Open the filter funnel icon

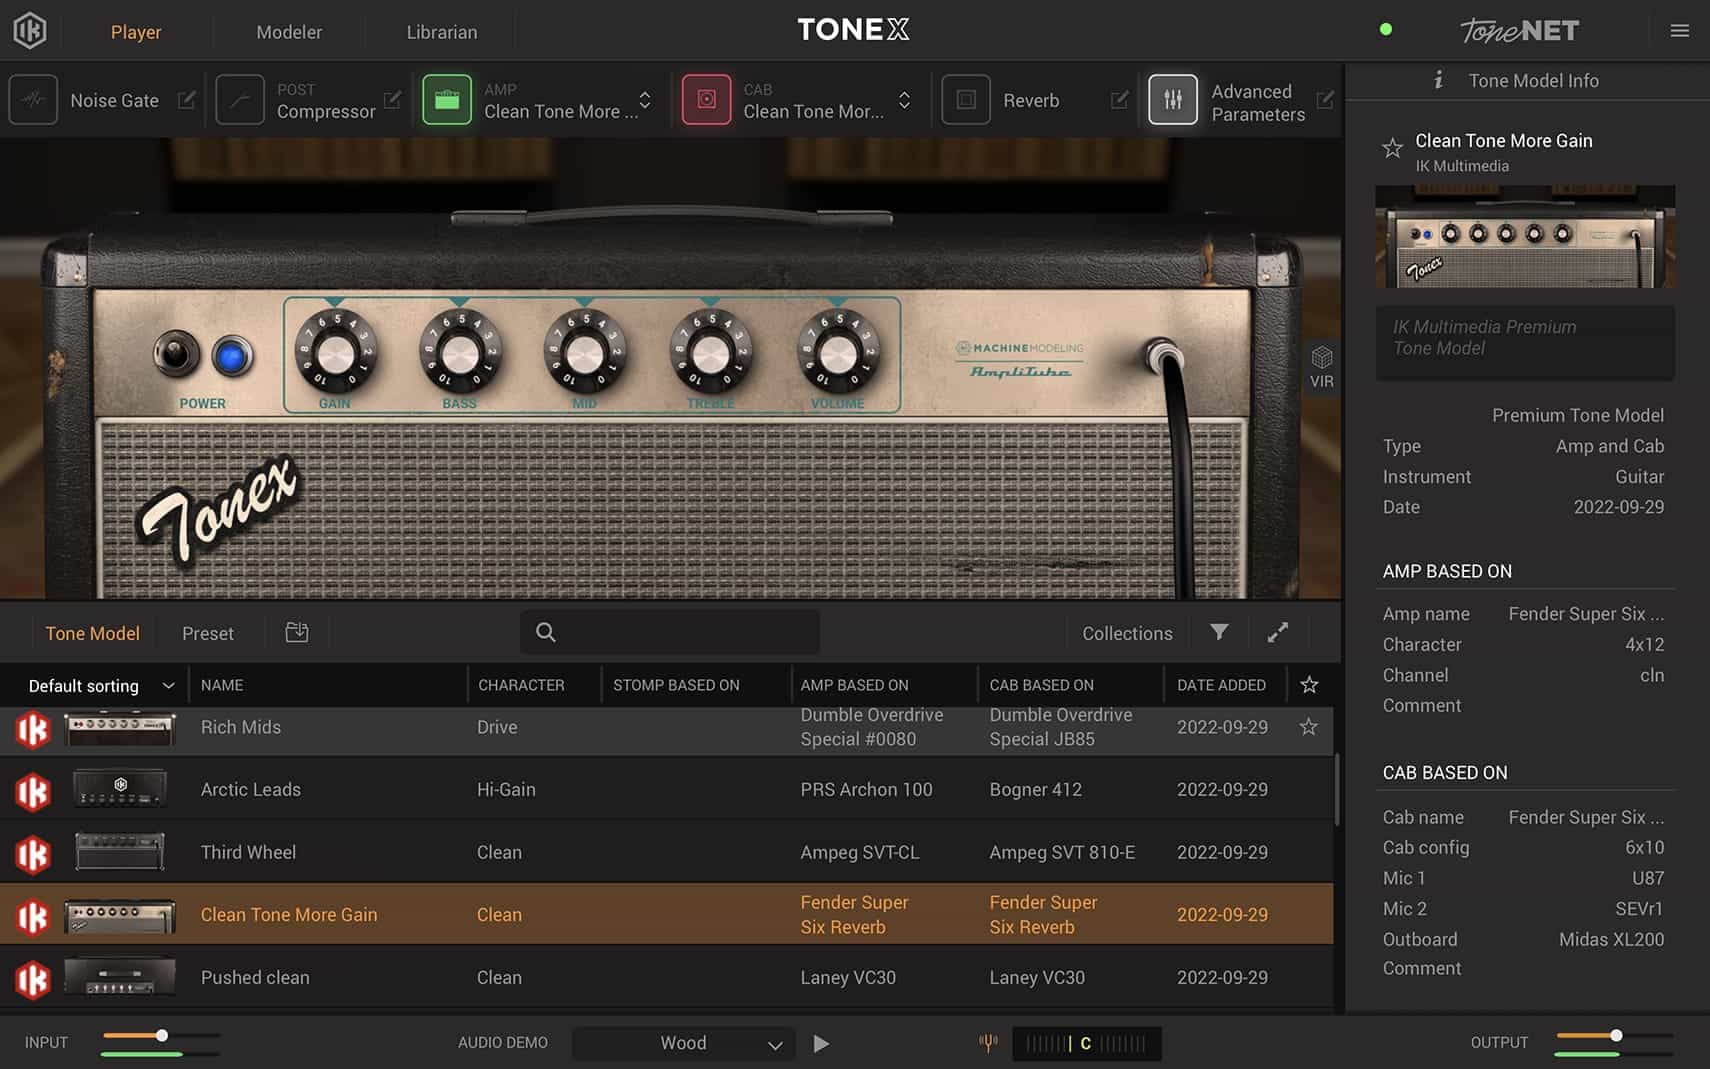(x=1219, y=632)
